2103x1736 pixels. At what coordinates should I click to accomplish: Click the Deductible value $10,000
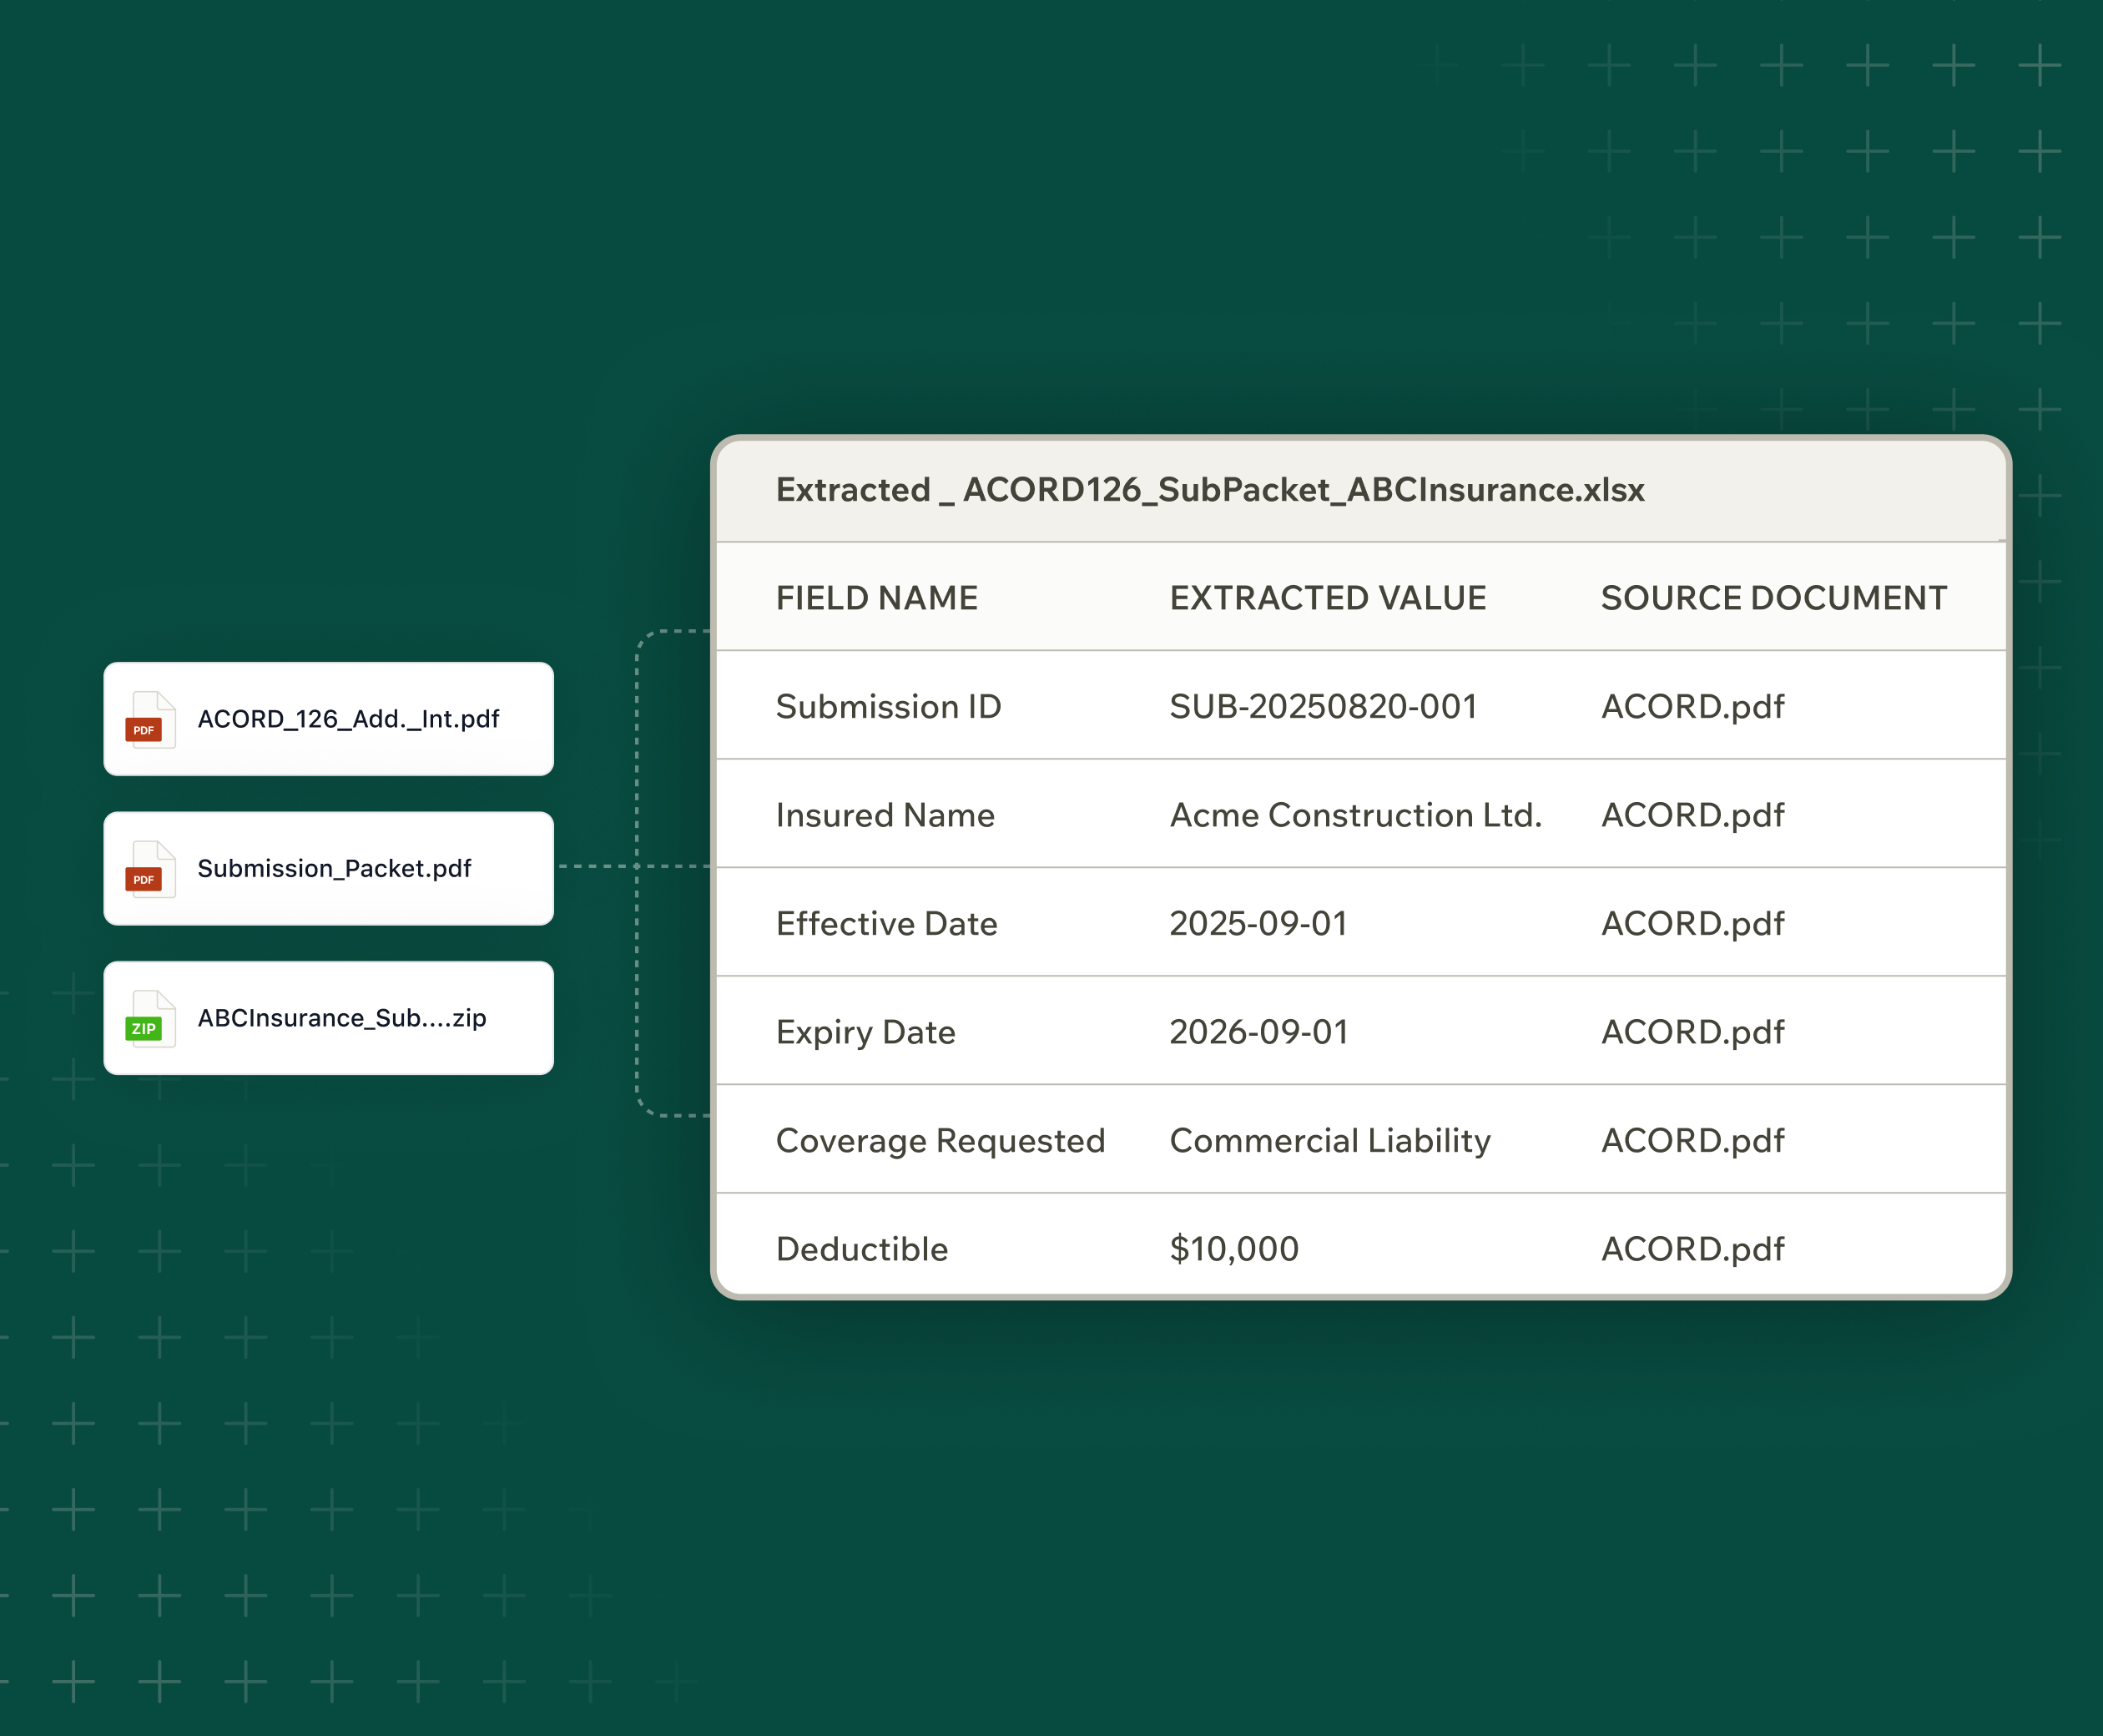[1233, 1249]
